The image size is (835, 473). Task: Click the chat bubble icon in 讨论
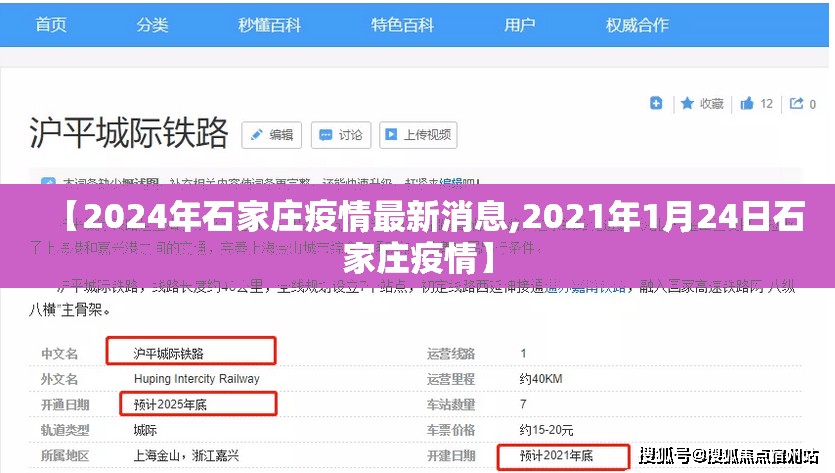point(325,135)
